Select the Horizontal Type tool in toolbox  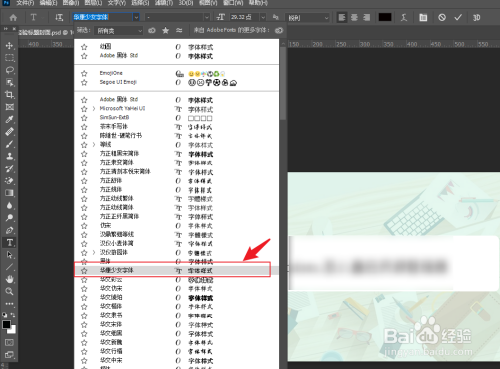click(x=9, y=242)
